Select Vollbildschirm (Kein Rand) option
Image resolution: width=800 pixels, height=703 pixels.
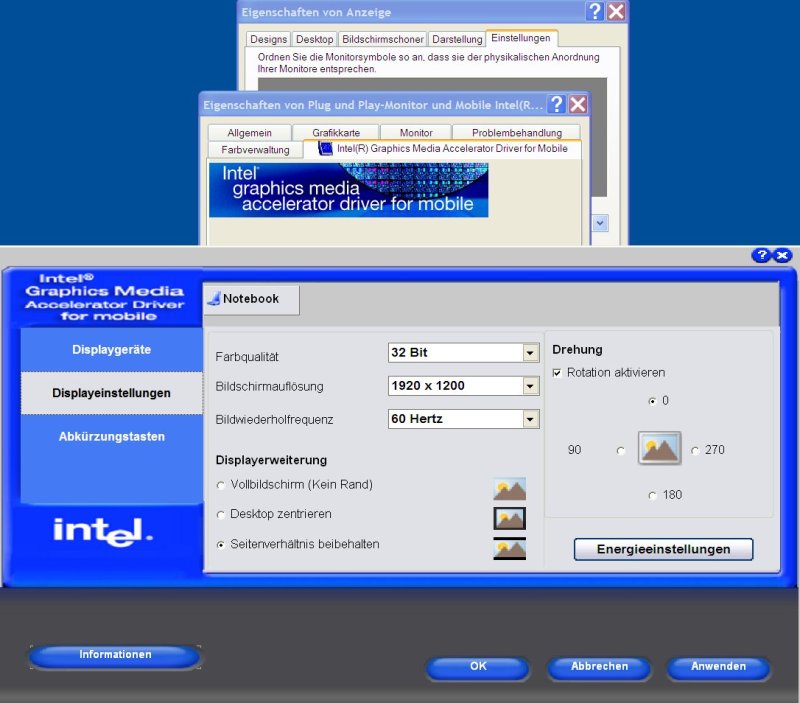coord(220,485)
